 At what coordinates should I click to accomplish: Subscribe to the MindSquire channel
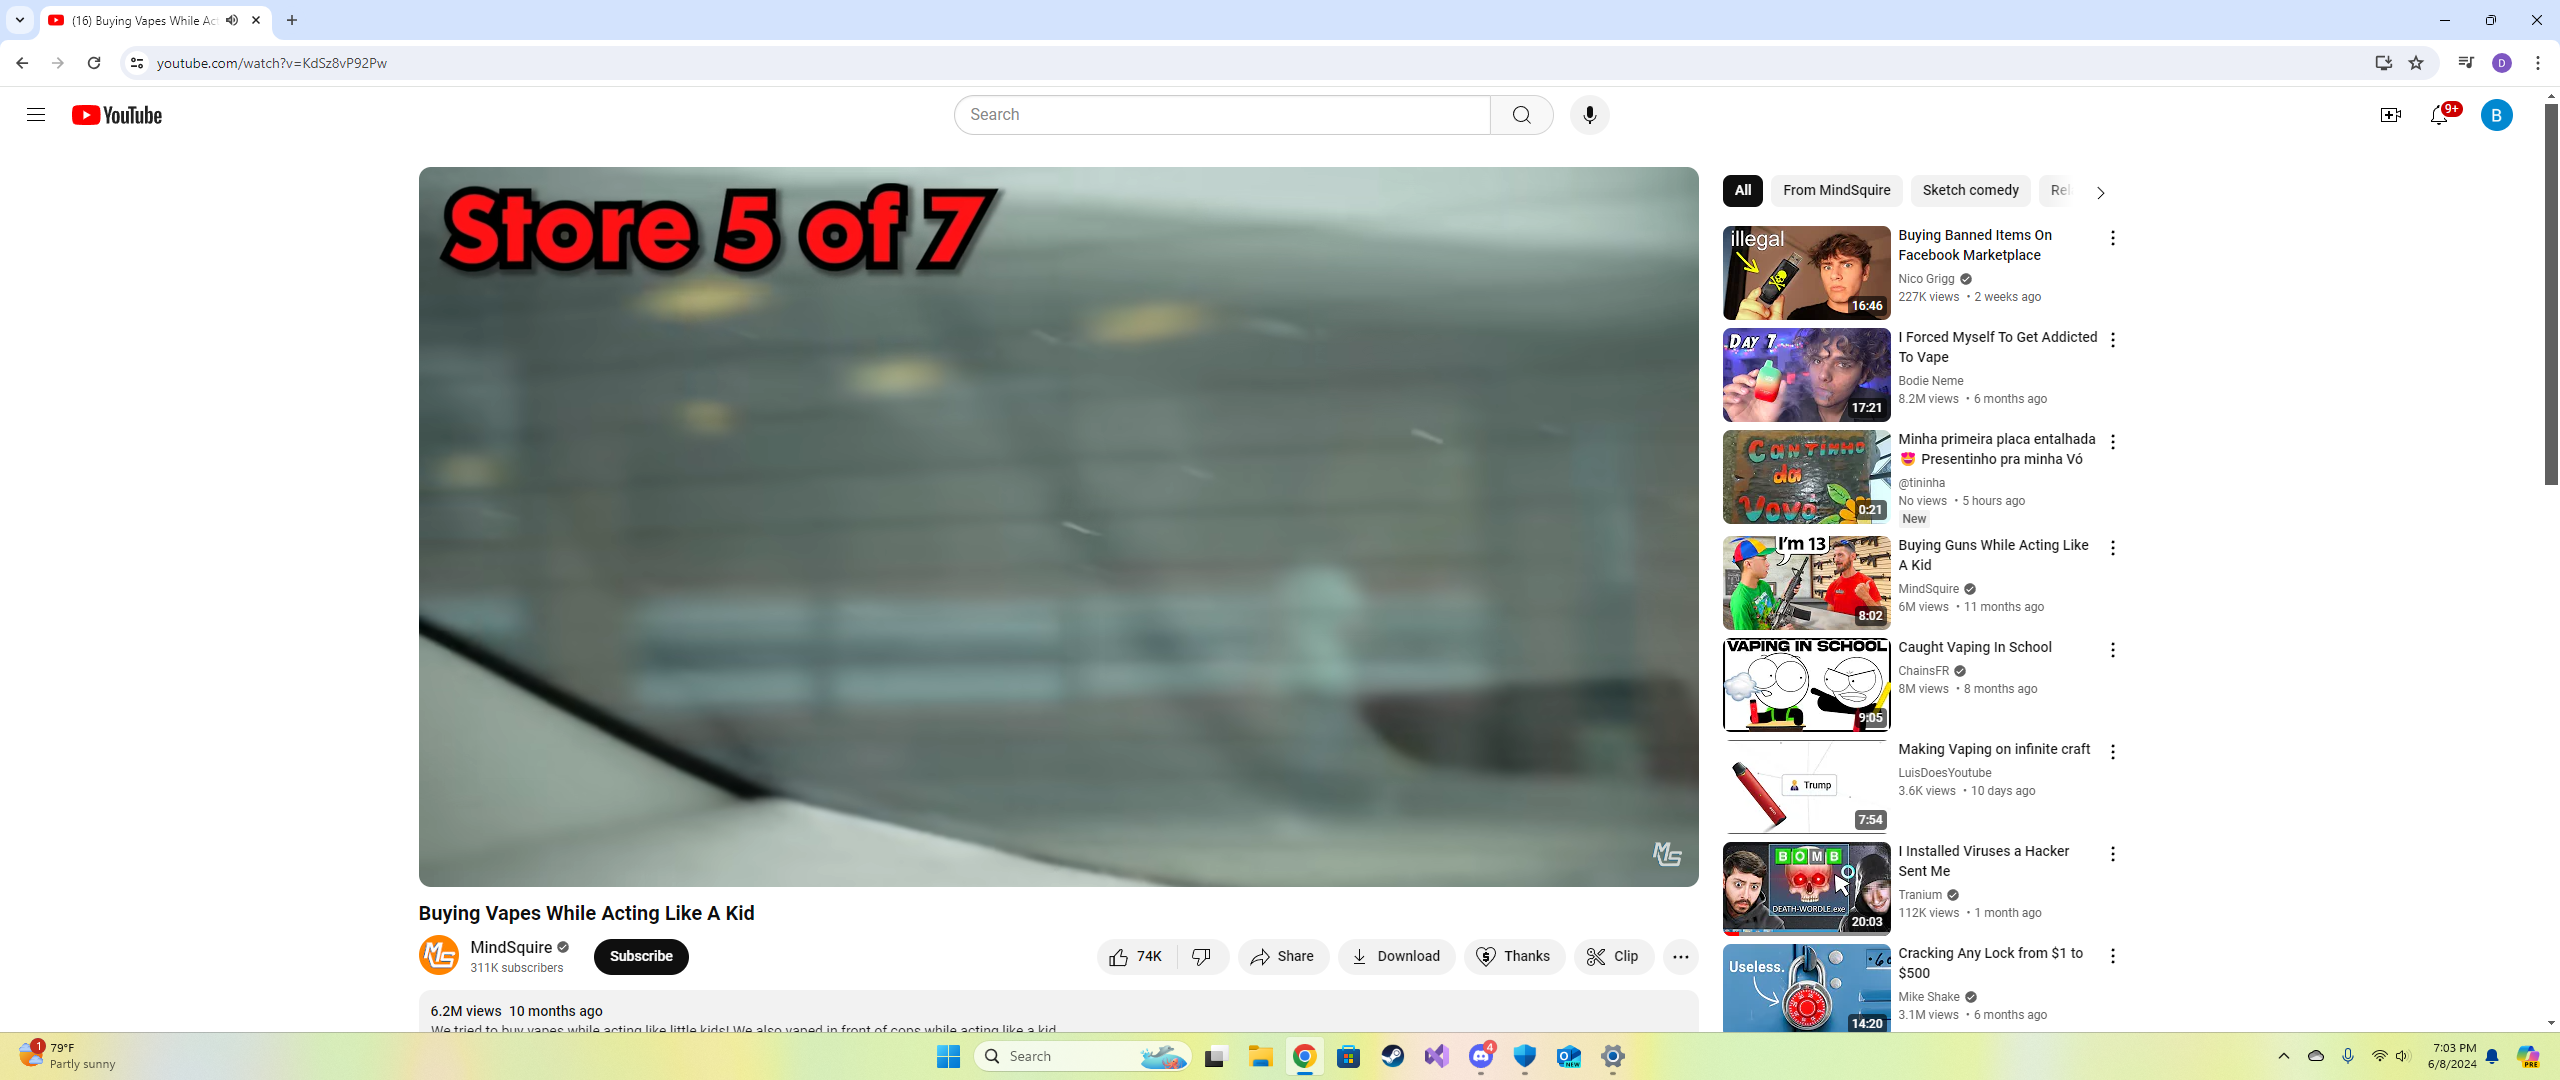(x=641, y=957)
